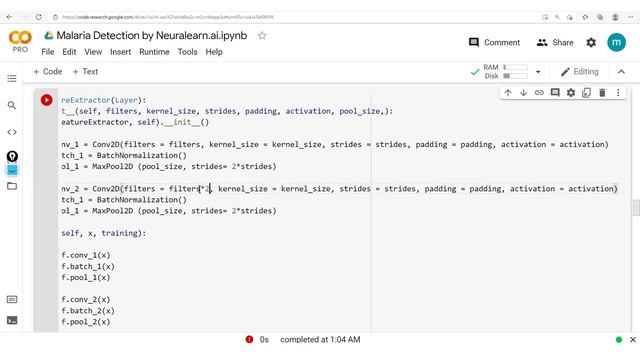The width and height of the screenshot is (640, 360).
Task: Click the 'f.batch_2(x)' code line
Action: [x=88, y=311]
